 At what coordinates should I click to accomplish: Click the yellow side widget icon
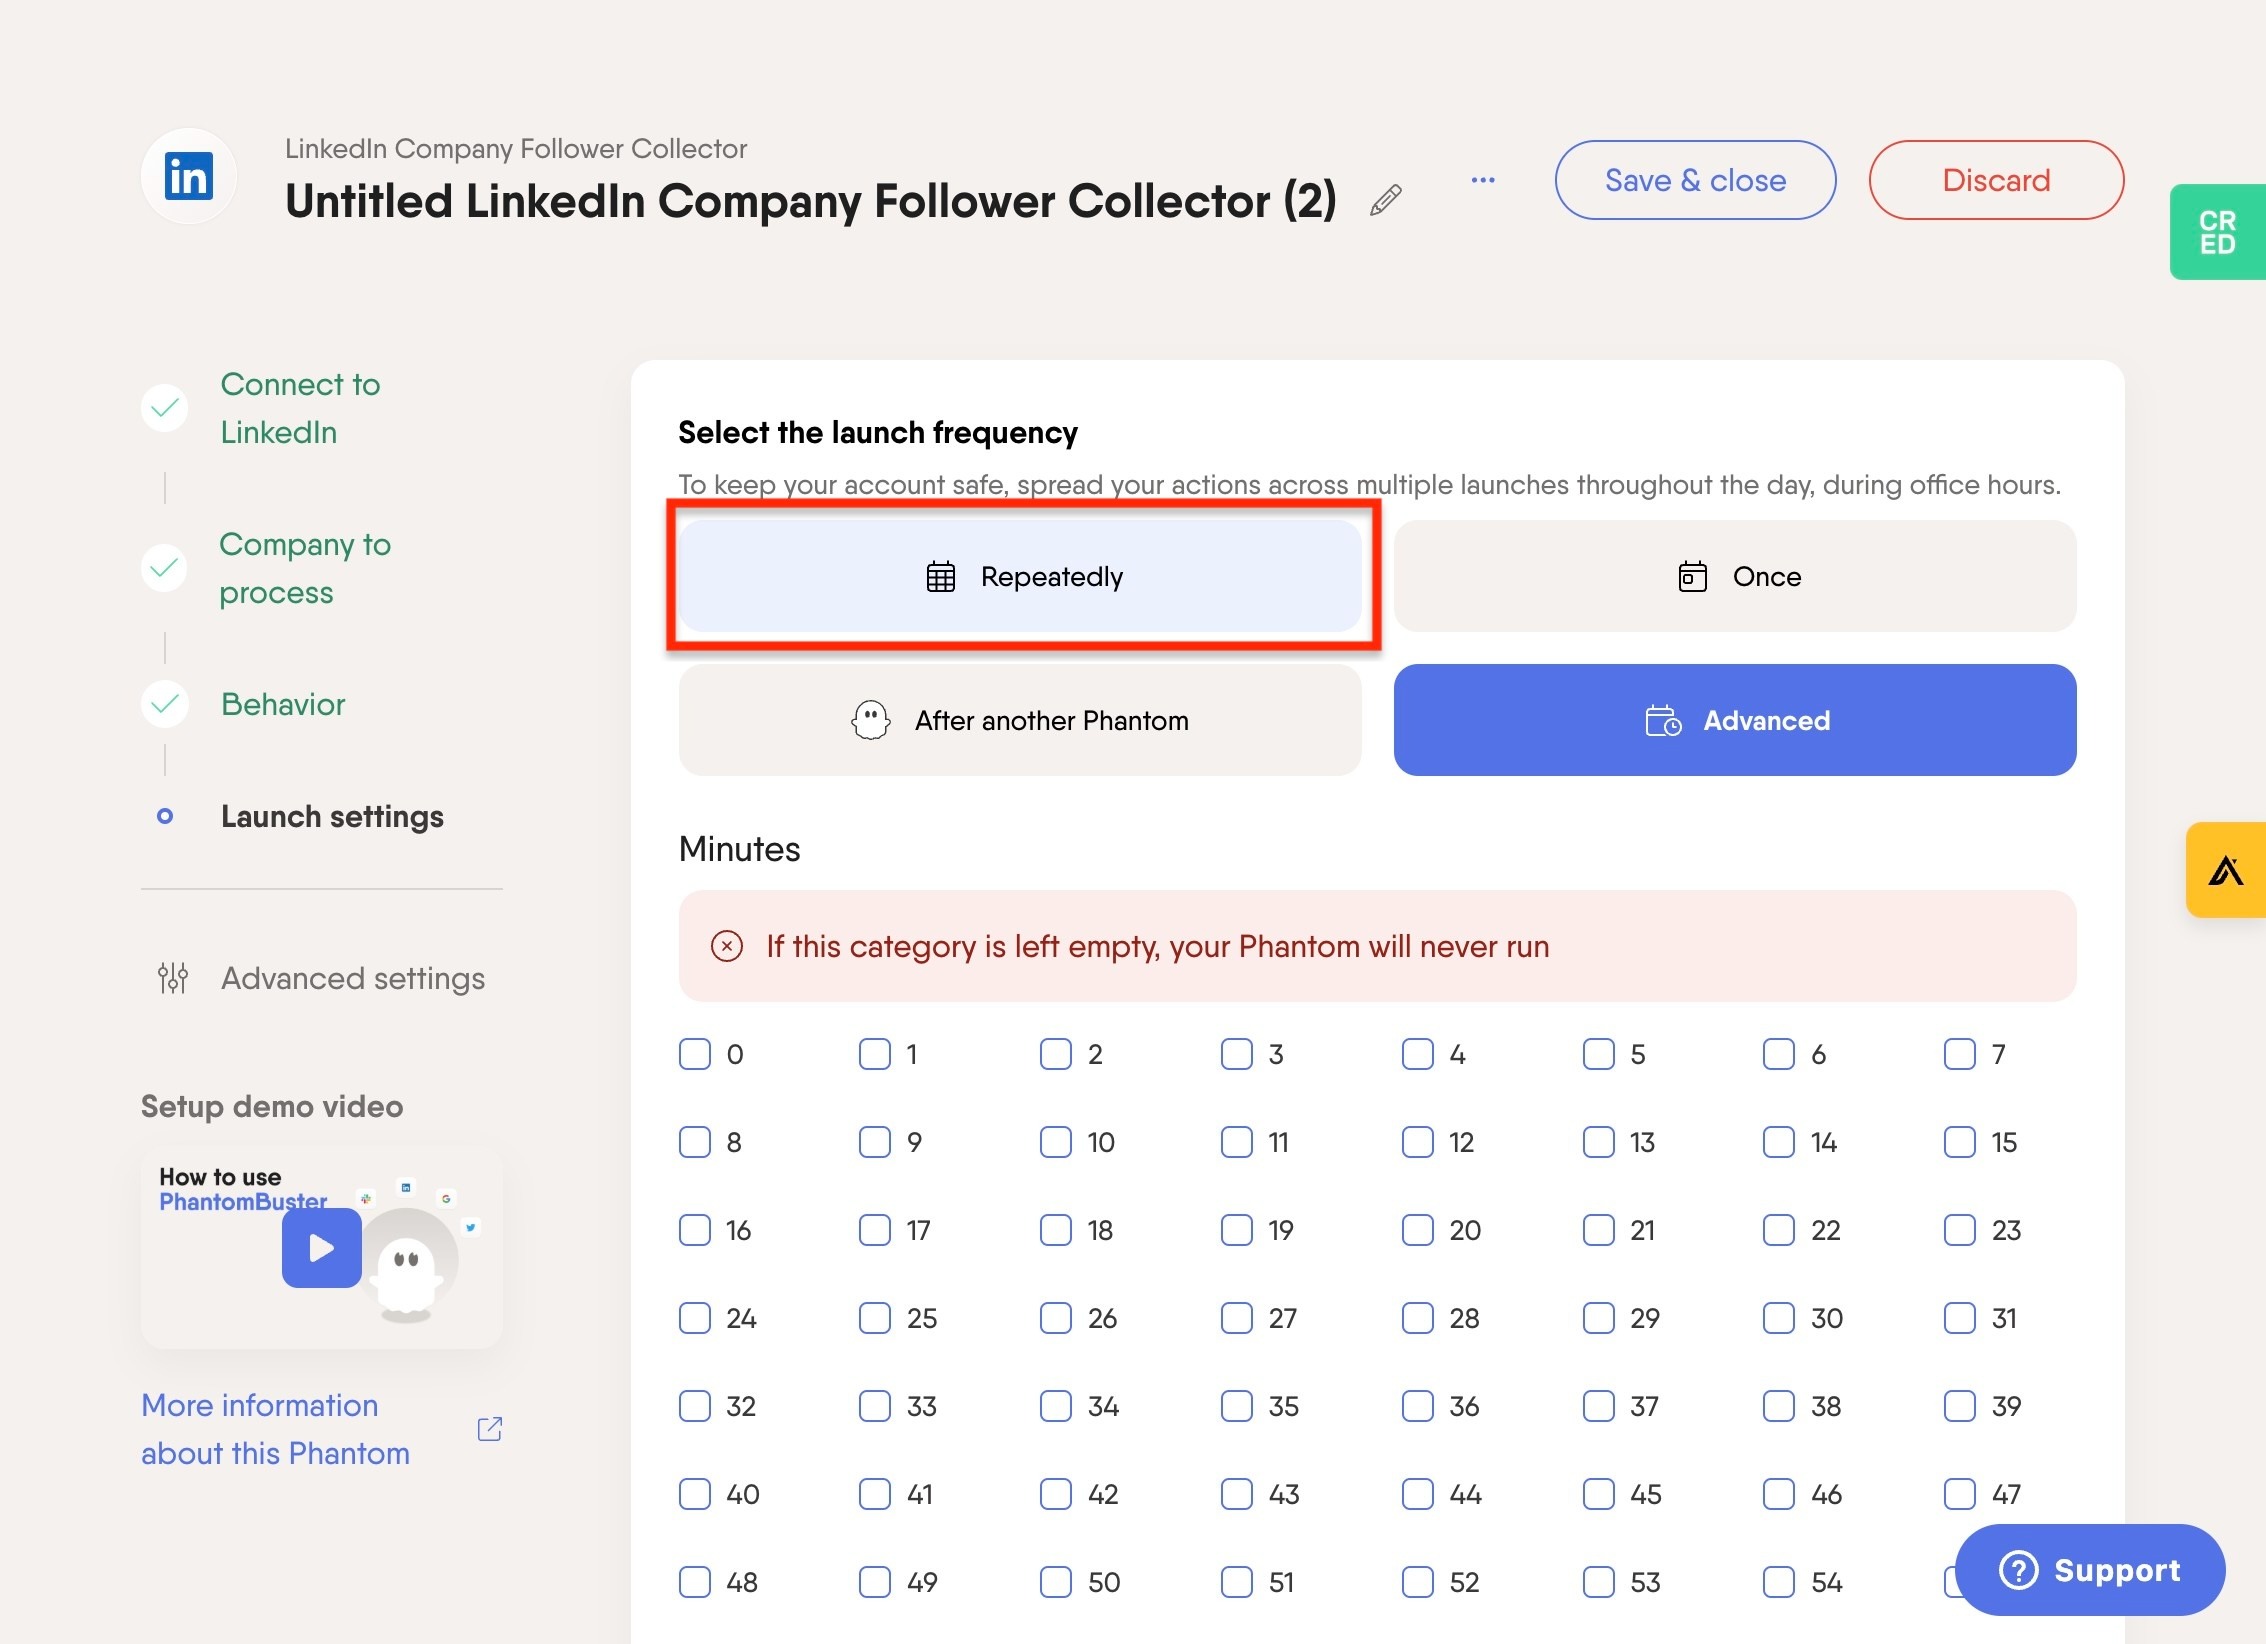pos(2225,870)
